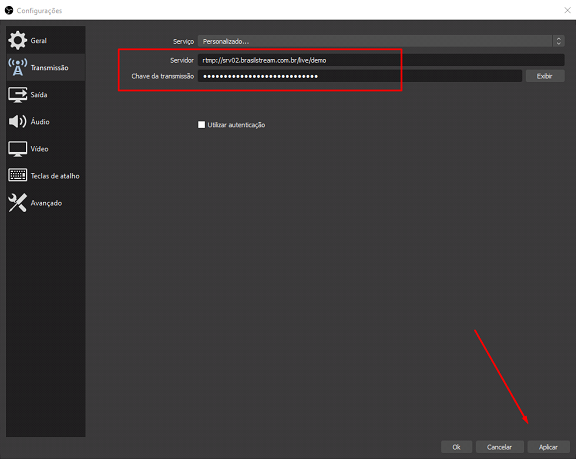
Task: Switch to the Teclas de atalho label
Action: click(55, 176)
